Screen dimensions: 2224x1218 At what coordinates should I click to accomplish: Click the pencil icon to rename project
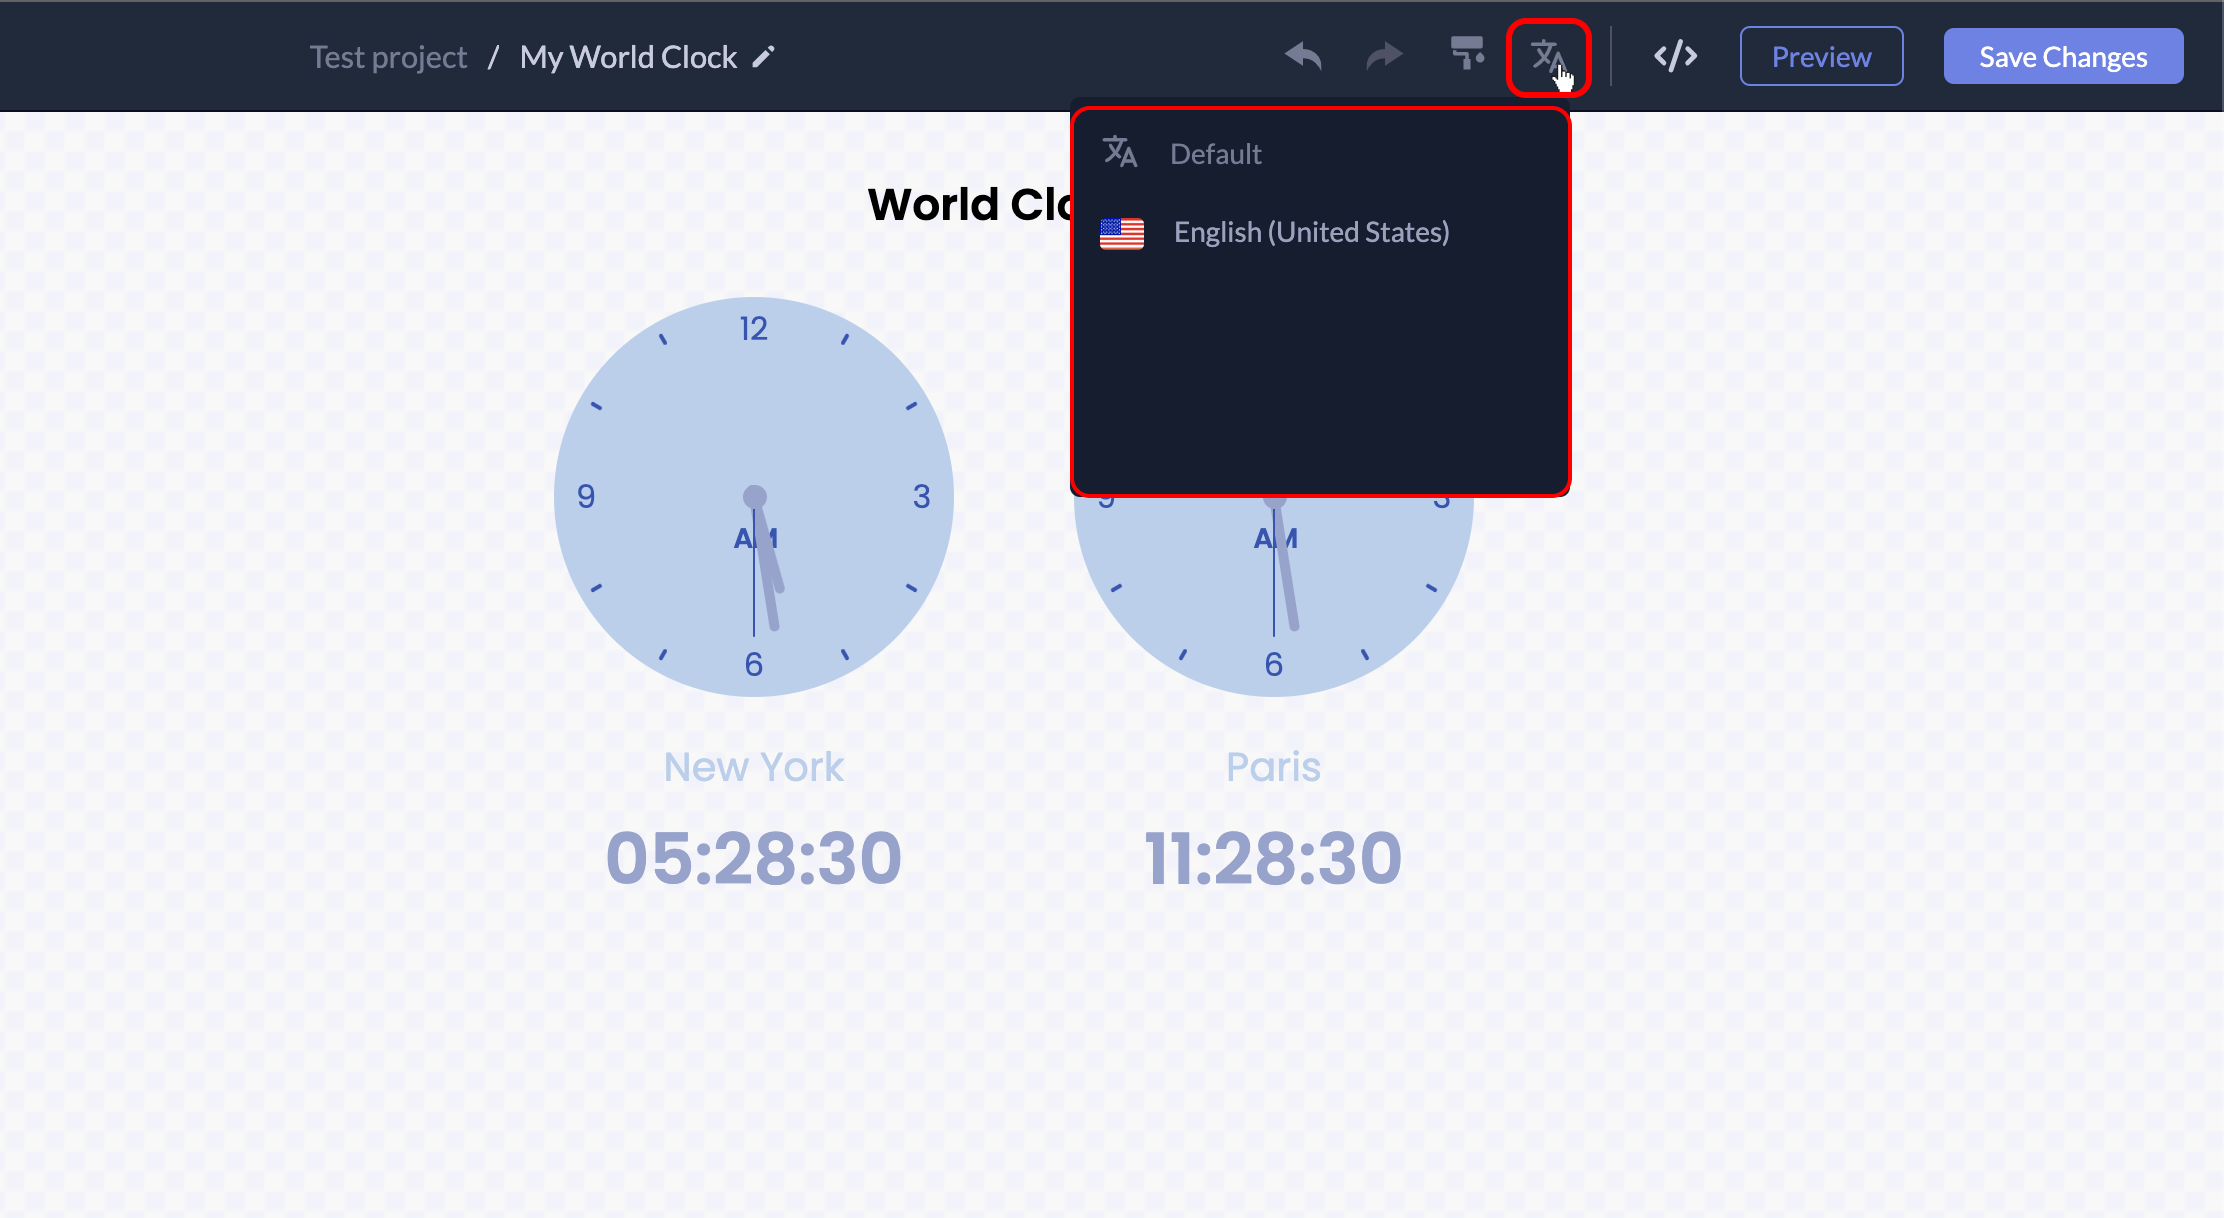(764, 57)
